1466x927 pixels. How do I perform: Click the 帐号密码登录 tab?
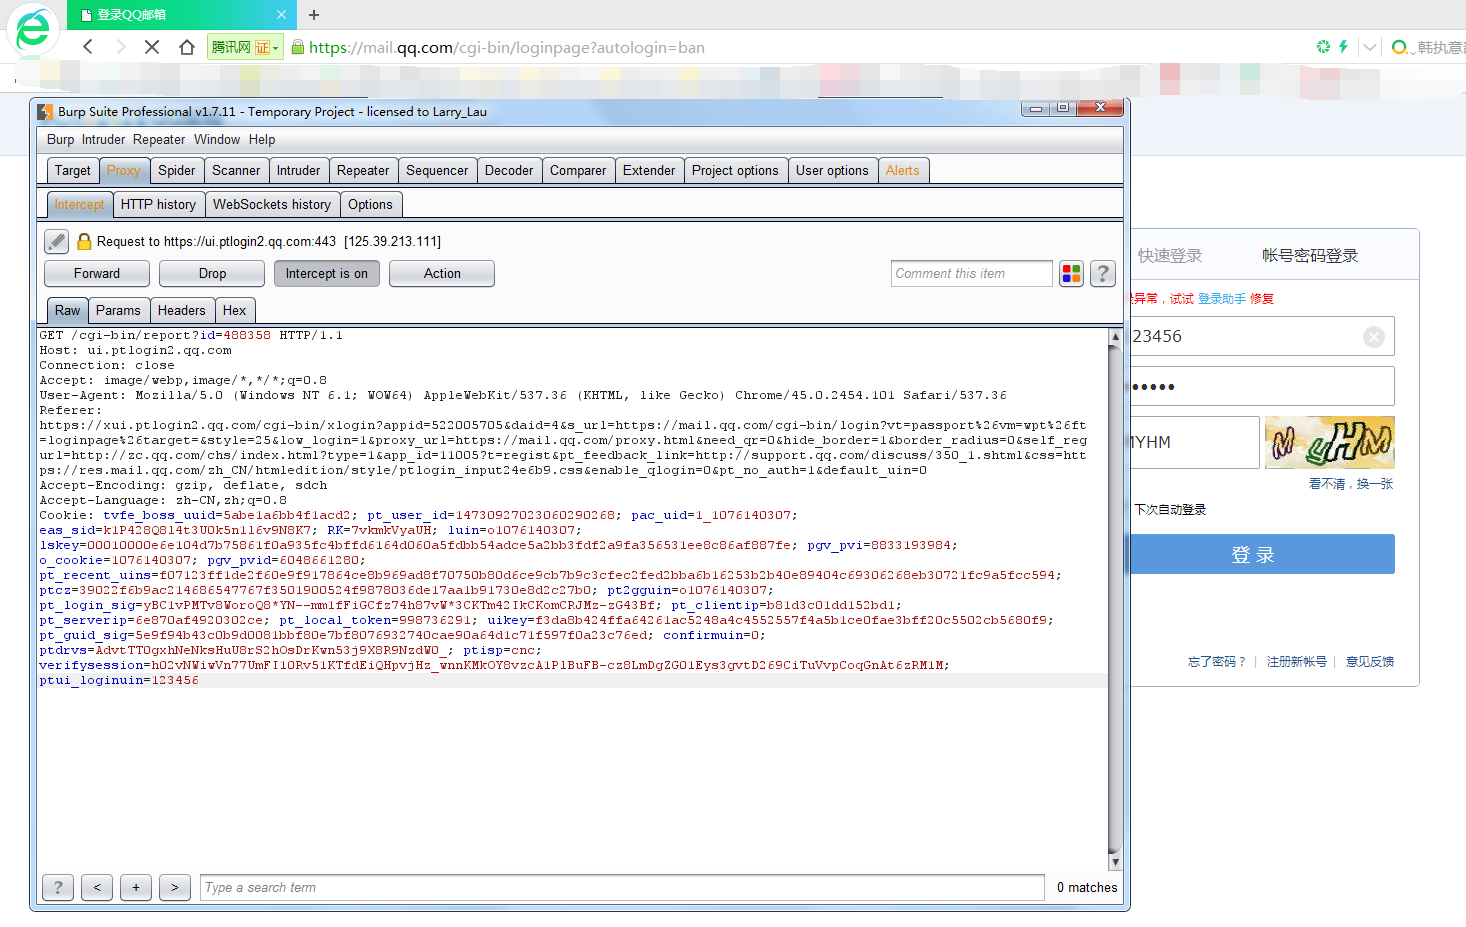pos(1310,256)
